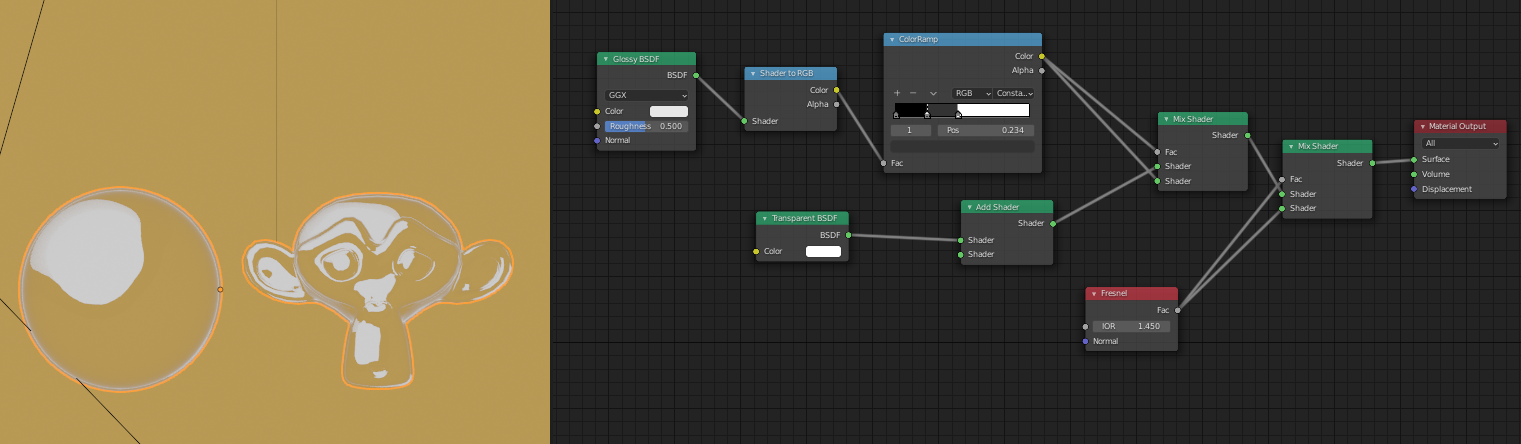1521x444 pixels.
Task: Click the Shader to RGB Color output socket
Action: (837, 90)
